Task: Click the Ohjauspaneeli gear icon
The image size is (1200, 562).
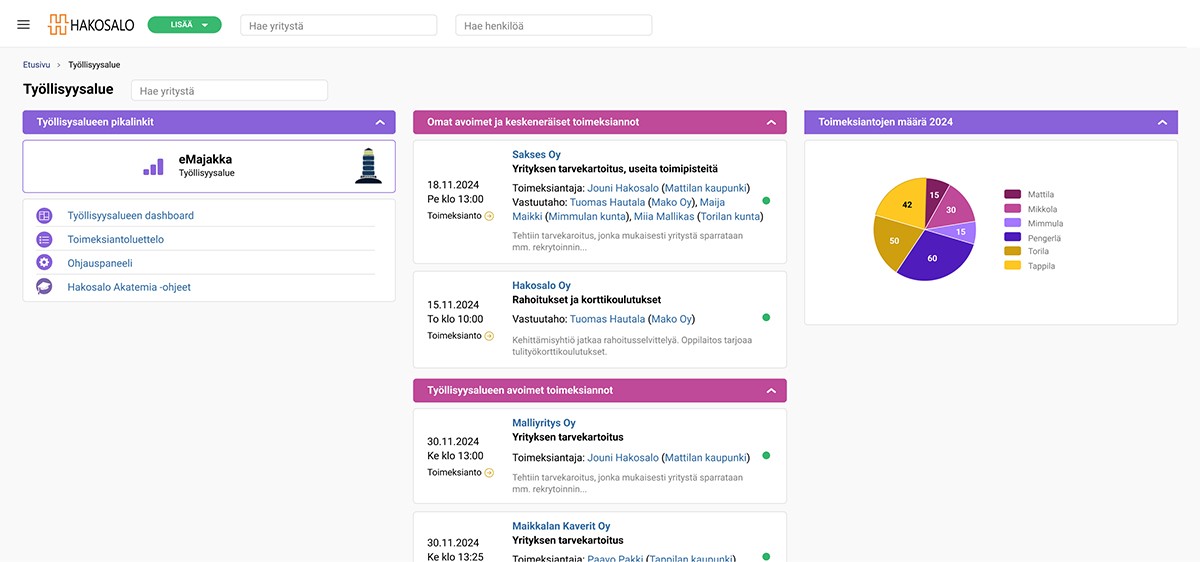Action: (44, 263)
